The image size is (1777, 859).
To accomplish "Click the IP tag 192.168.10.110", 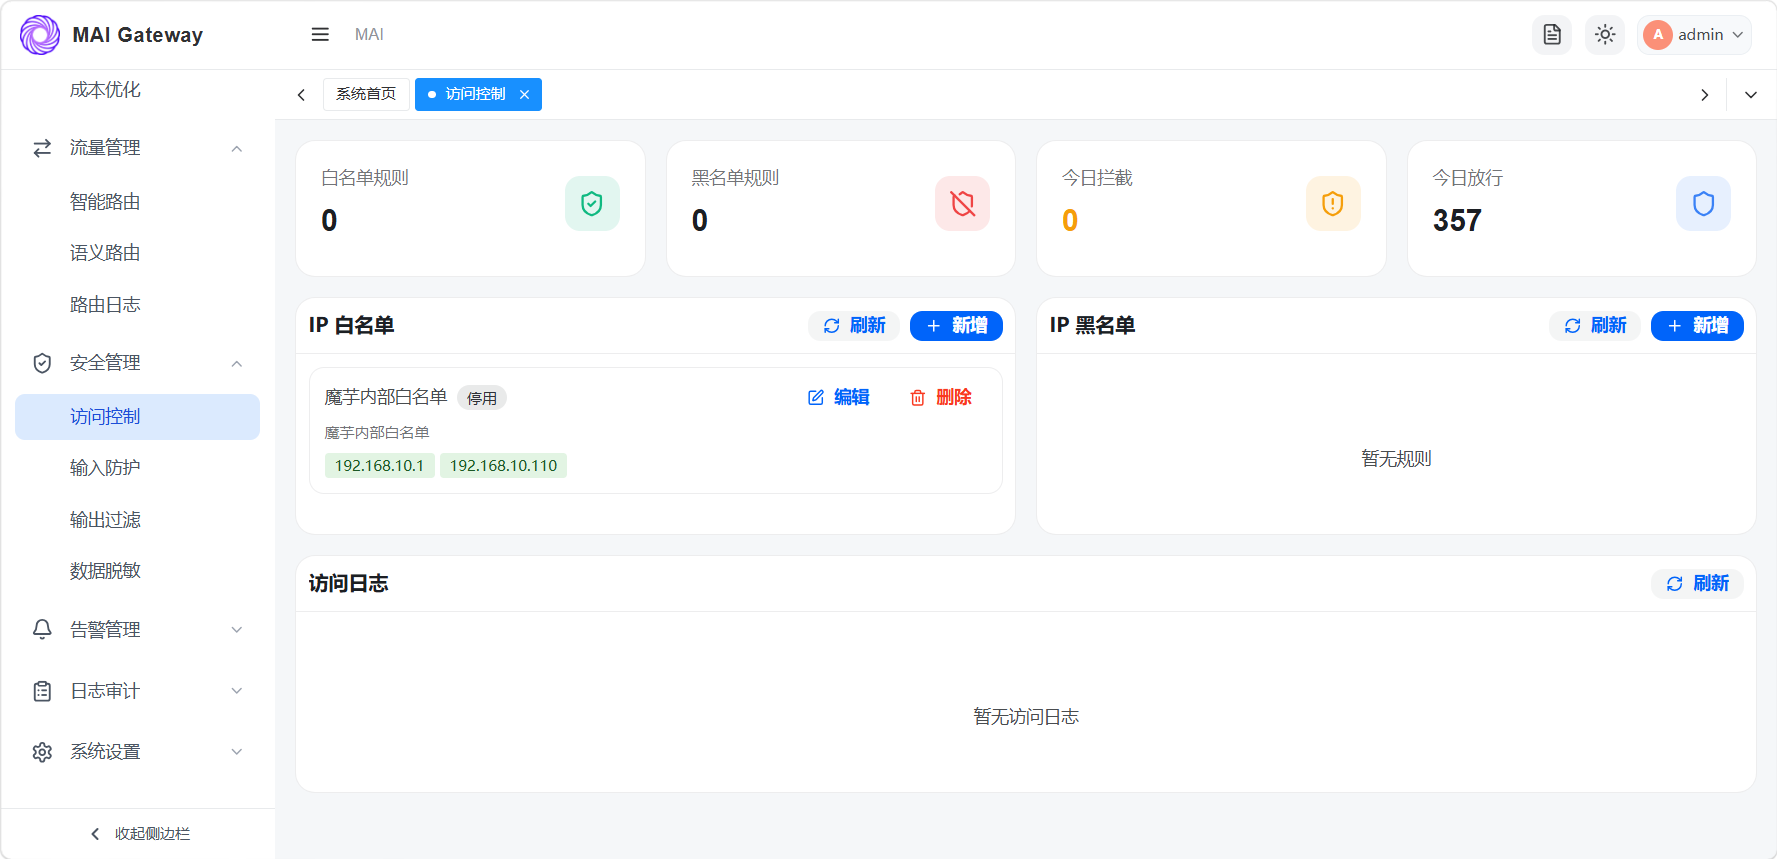I will pyautogui.click(x=503, y=466).
